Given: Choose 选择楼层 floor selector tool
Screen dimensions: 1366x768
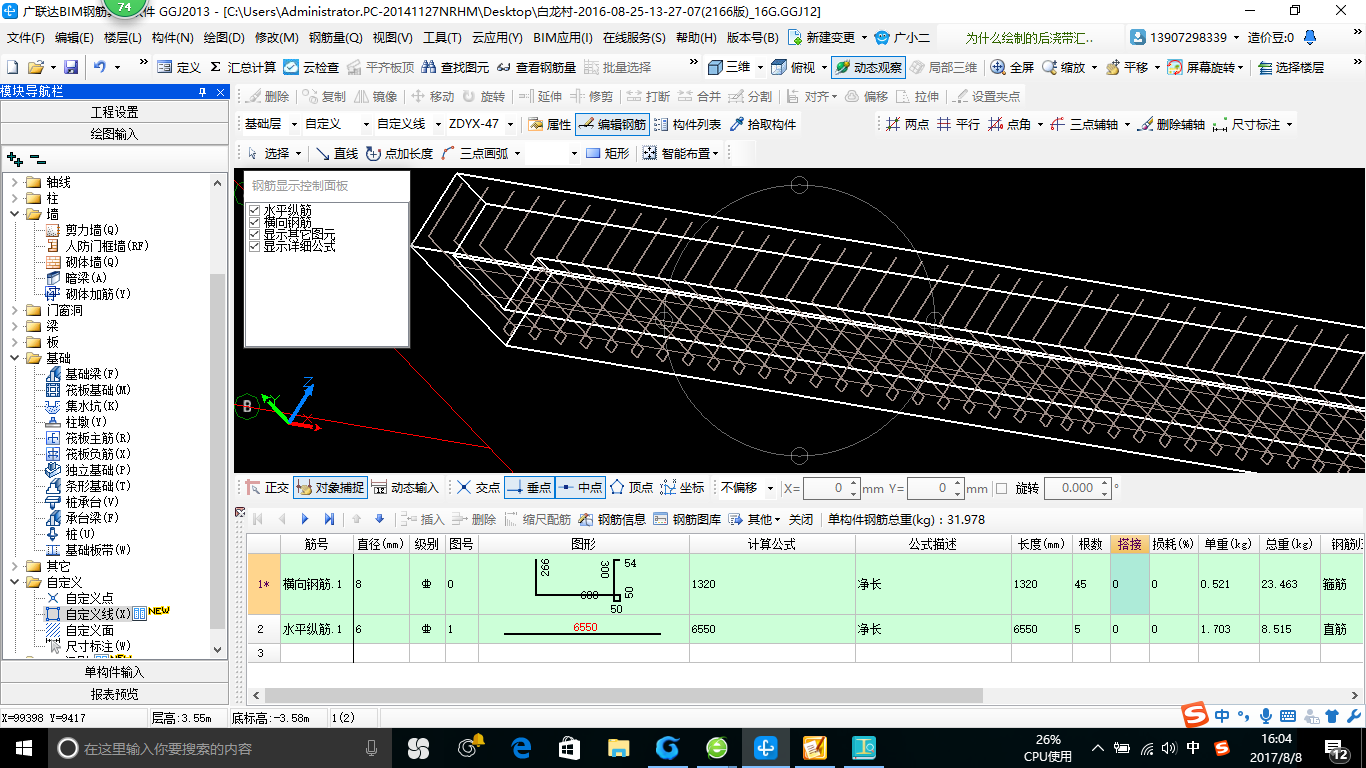Looking at the screenshot, I should click(x=1291, y=67).
